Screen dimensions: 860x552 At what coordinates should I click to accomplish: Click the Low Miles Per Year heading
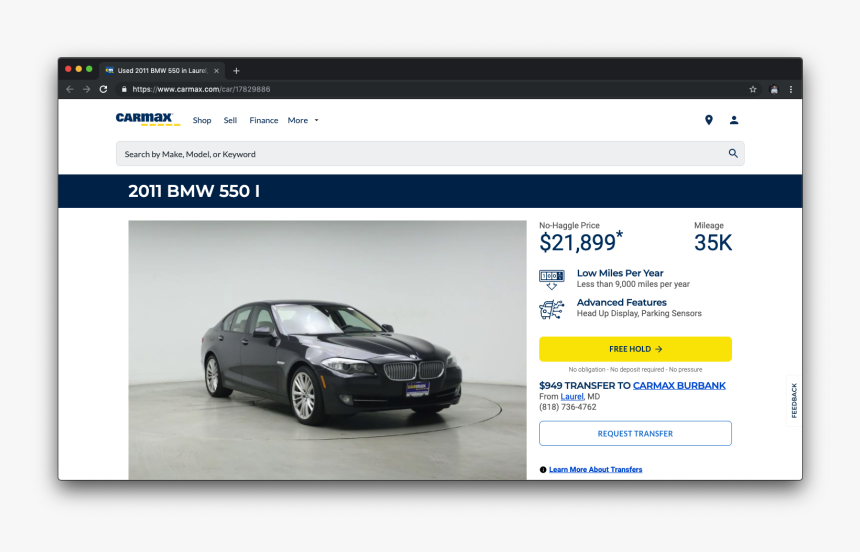tap(620, 273)
